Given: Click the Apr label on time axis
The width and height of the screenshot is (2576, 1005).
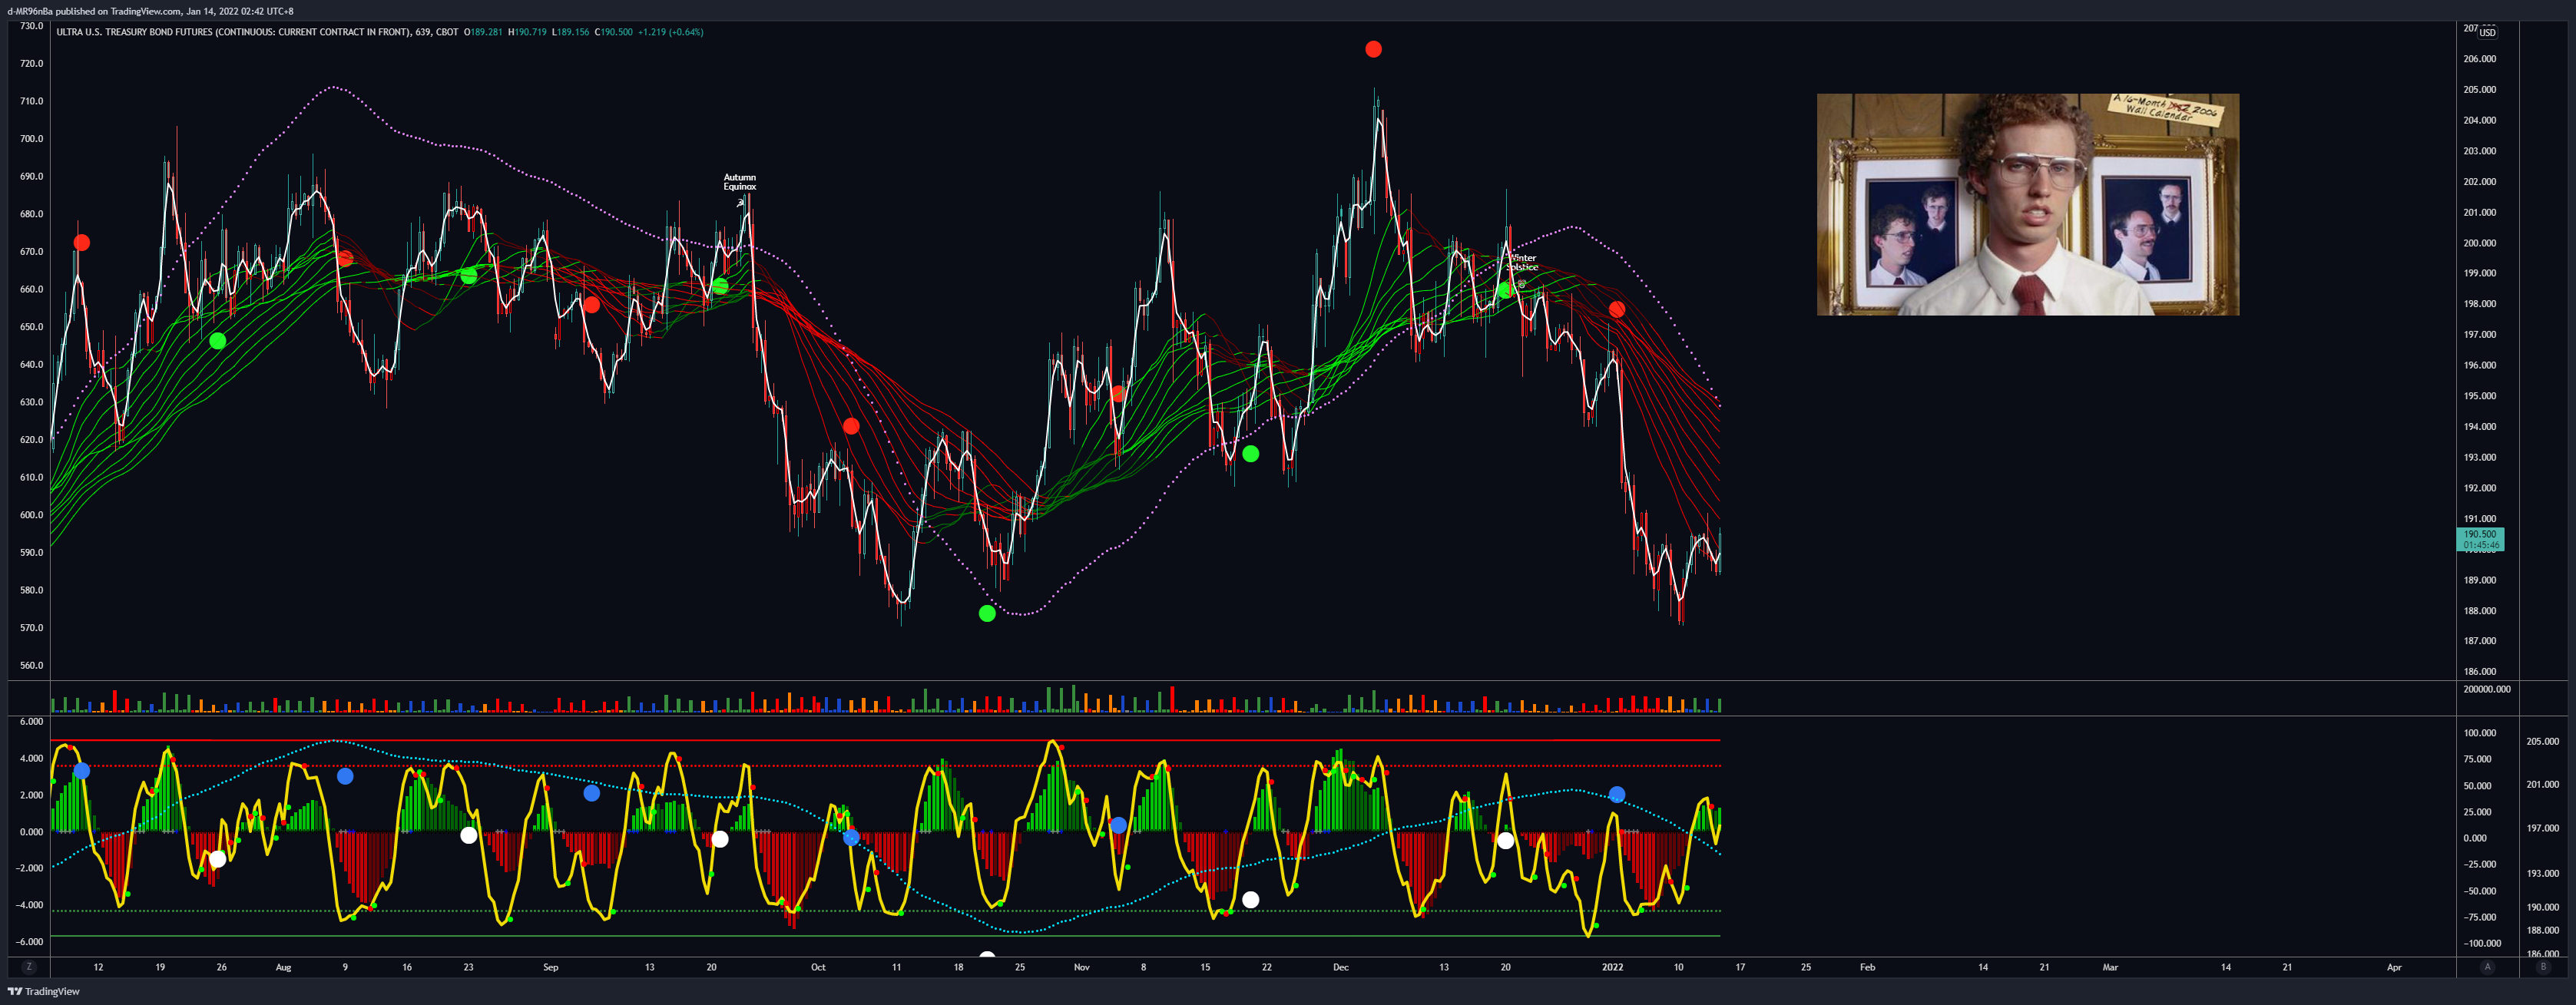Looking at the screenshot, I should coord(2394,967).
